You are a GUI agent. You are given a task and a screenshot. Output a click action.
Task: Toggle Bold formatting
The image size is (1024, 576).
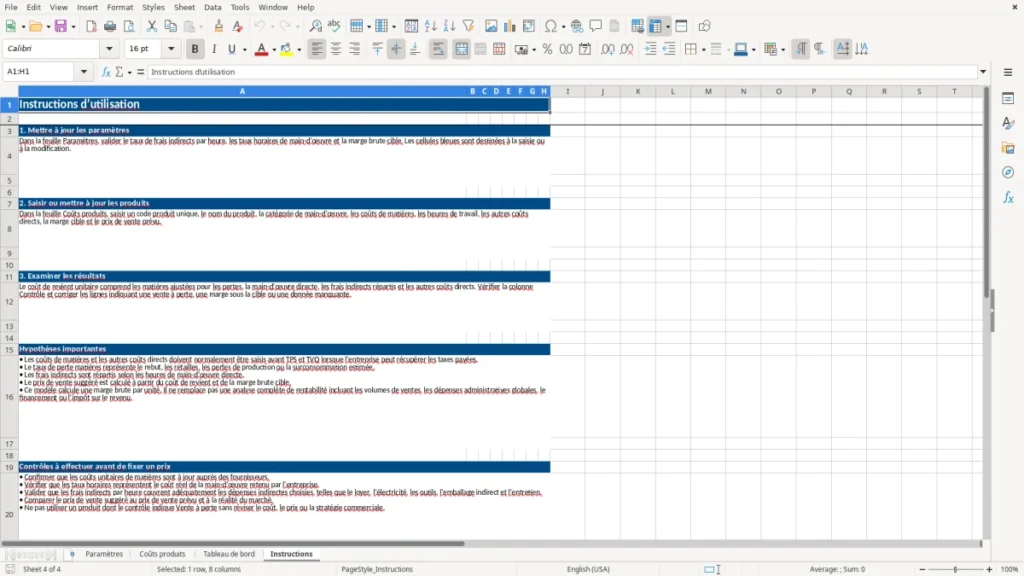coord(195,49)
